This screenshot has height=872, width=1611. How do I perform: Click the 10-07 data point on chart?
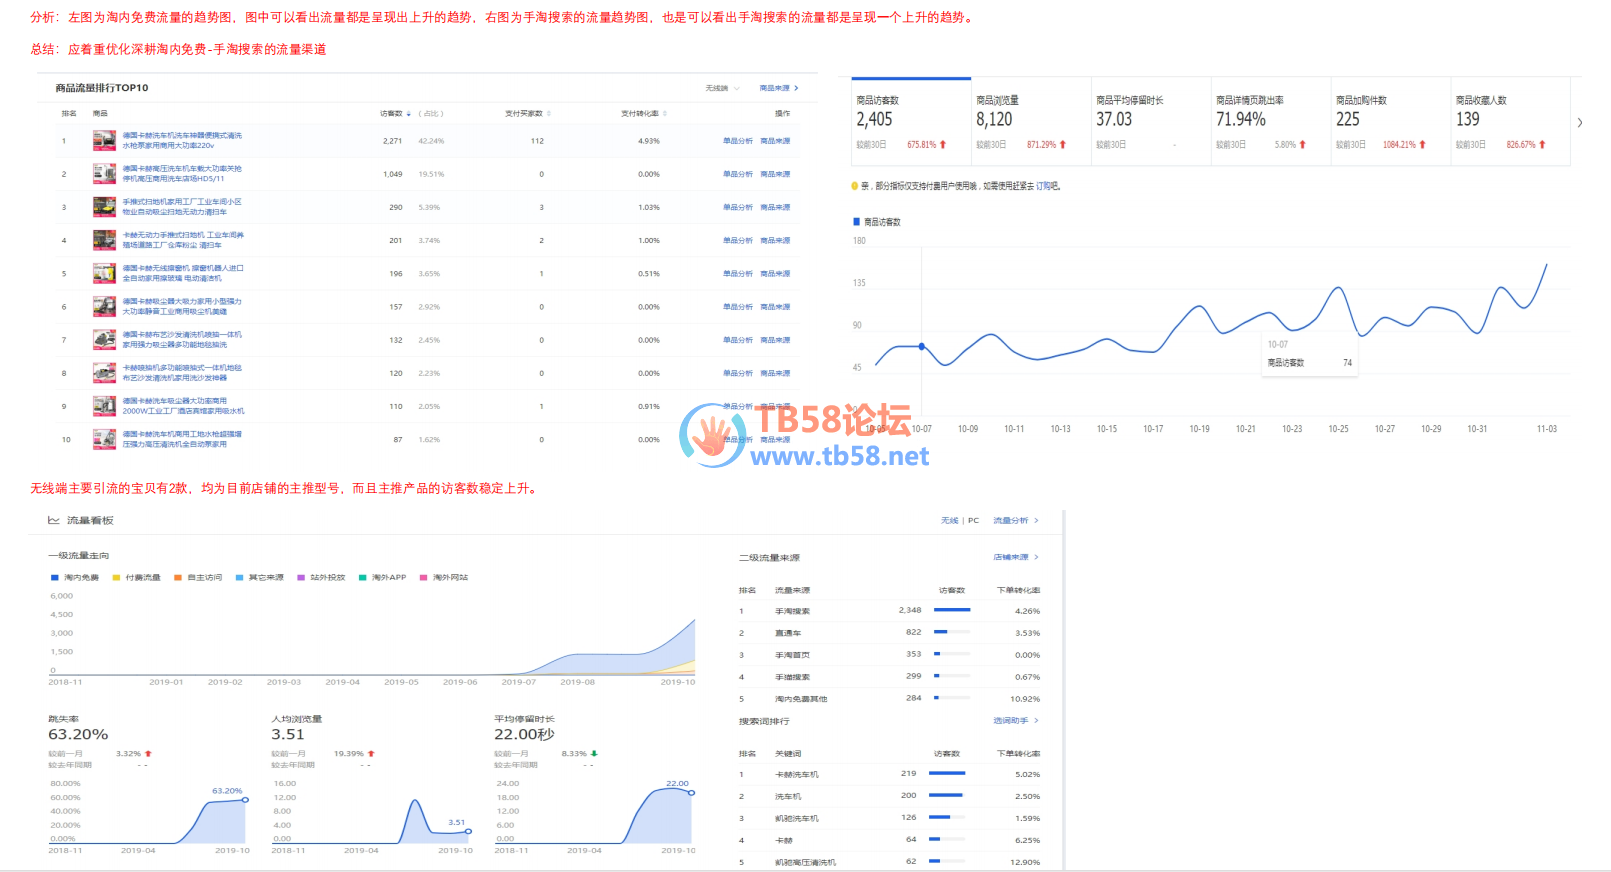[922, 346]
